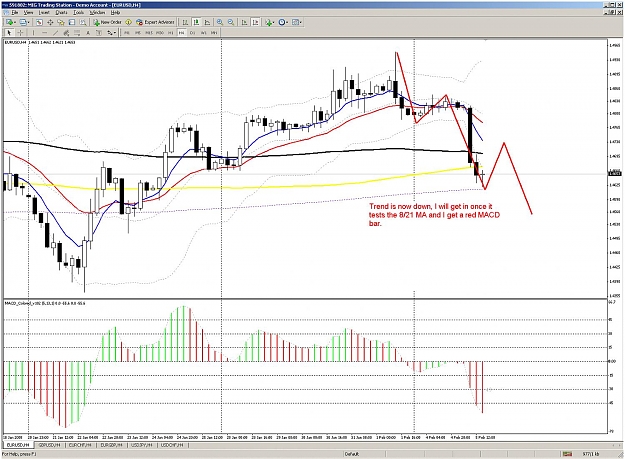Show the Market Watch window
This screenshot has height=459, width=625.
pos(39,22)
